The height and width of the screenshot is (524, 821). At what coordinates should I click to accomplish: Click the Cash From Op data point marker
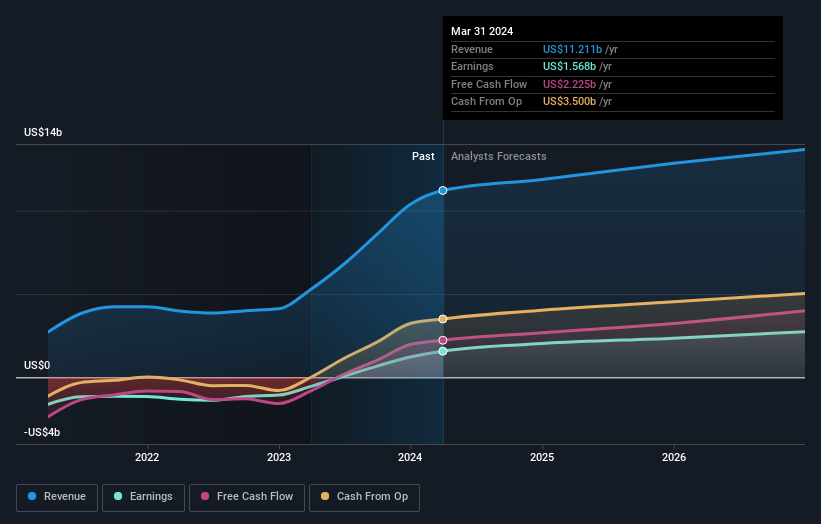(x=443, y=319)
